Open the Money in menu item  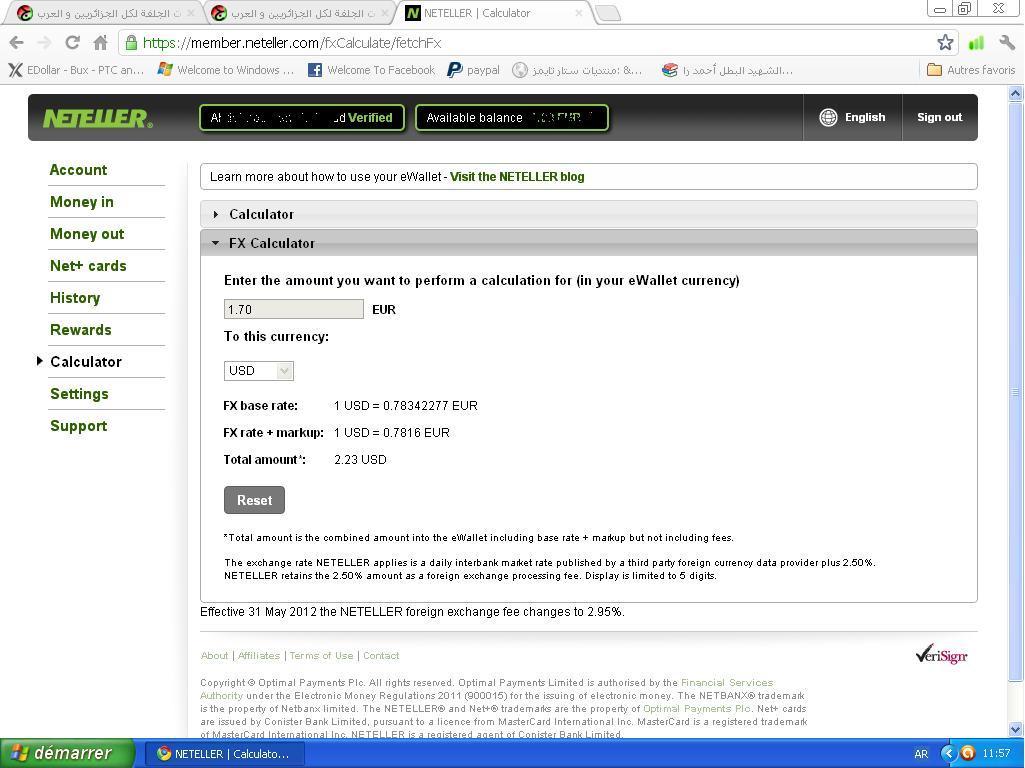[82, 202]
